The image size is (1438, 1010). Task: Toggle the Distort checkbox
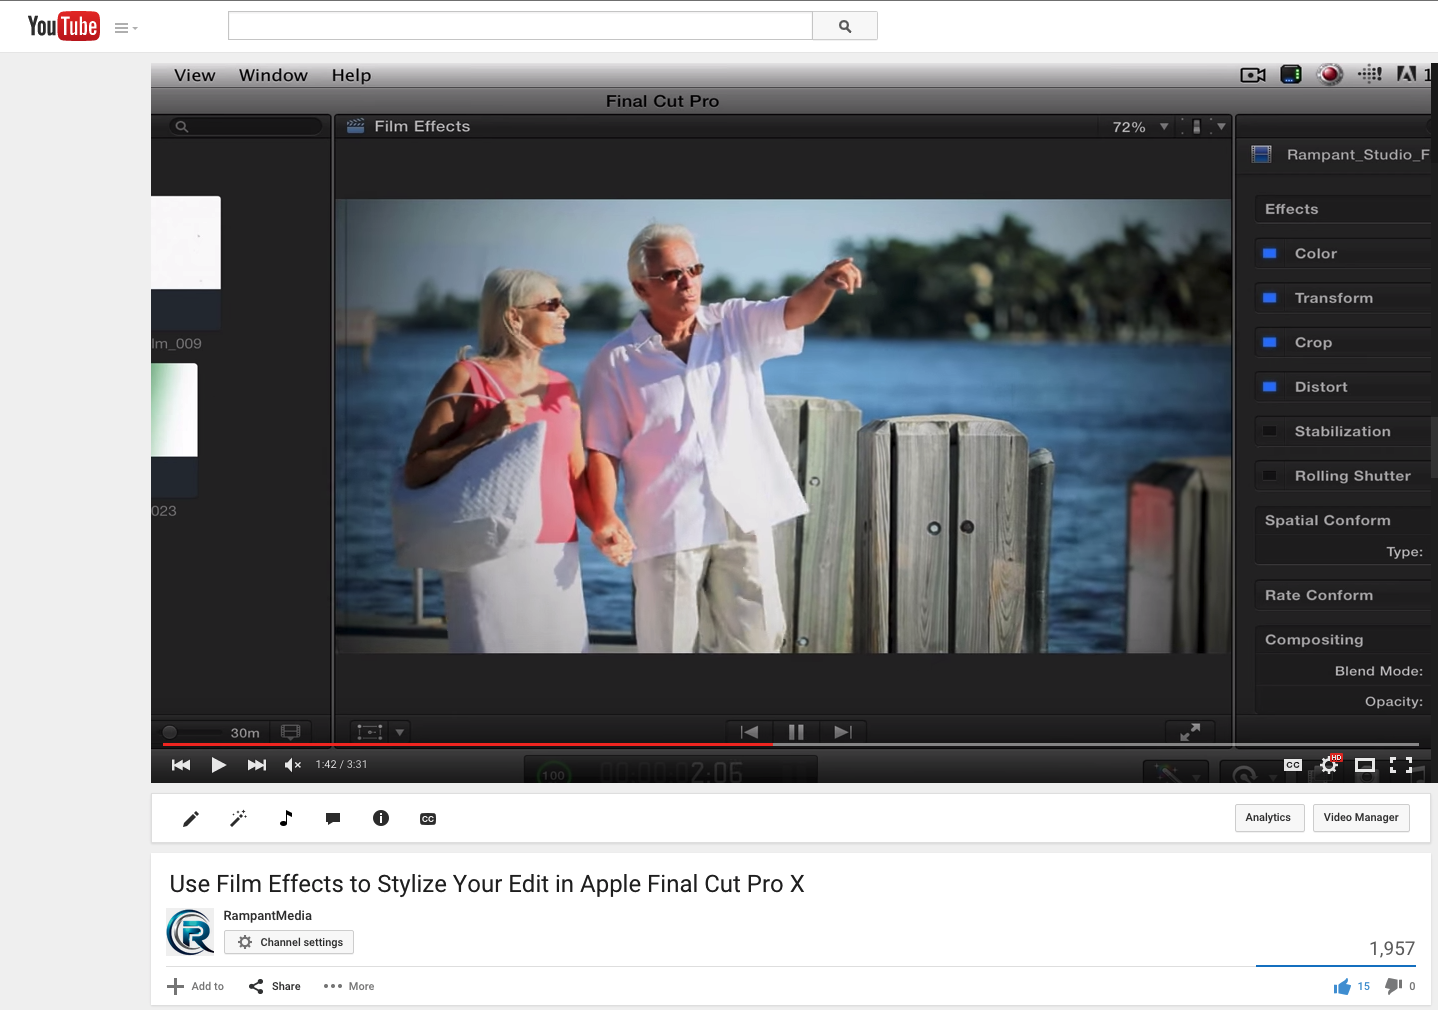click(x=1269, y=387)
